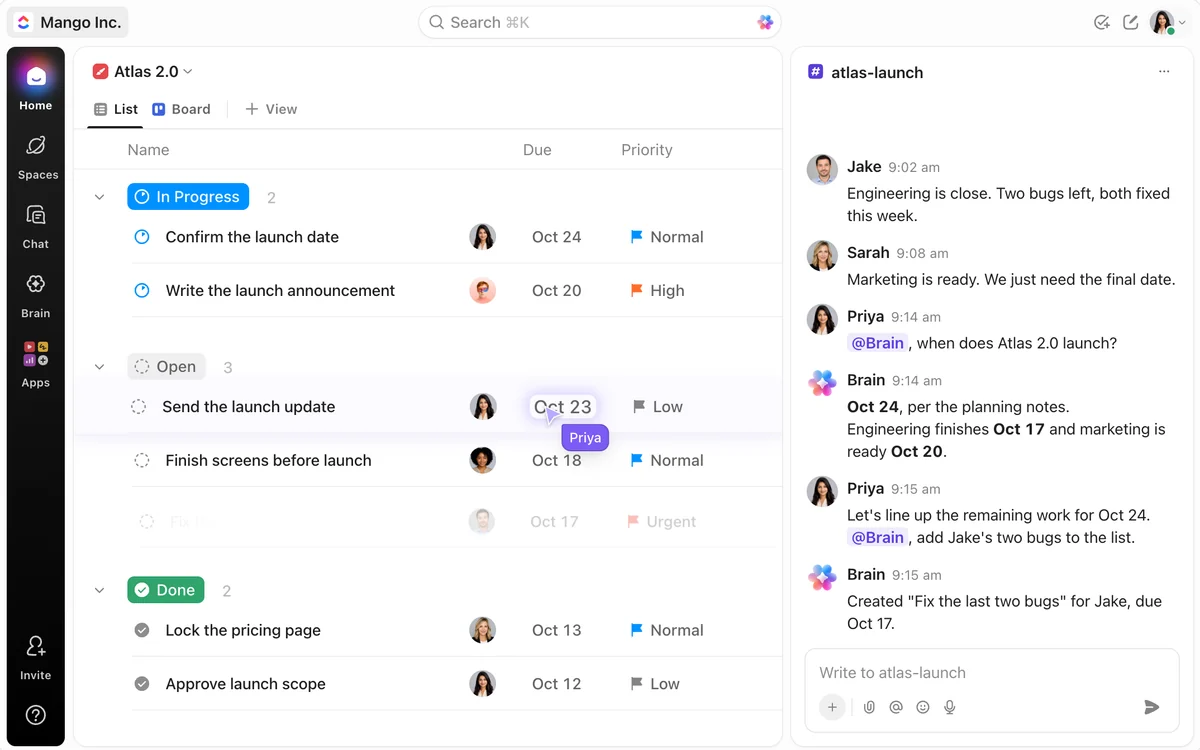
Task: Click the microphone voice icon
Action: pyautogui.click(x=950, y=707)
